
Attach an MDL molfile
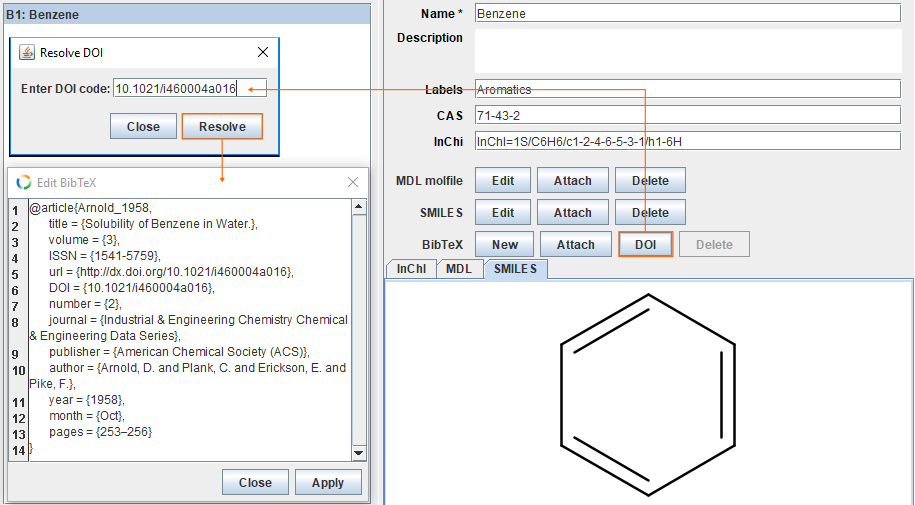coord(572,180)
